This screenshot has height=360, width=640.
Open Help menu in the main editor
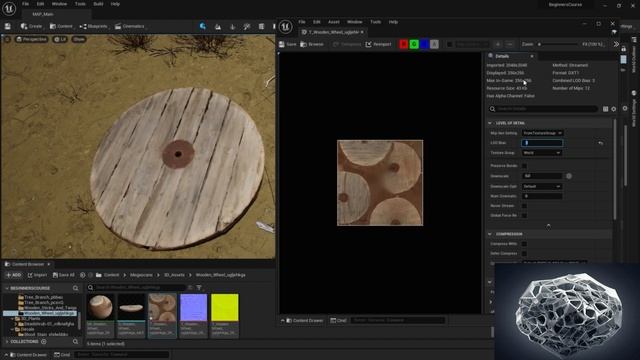coord(115,4)
